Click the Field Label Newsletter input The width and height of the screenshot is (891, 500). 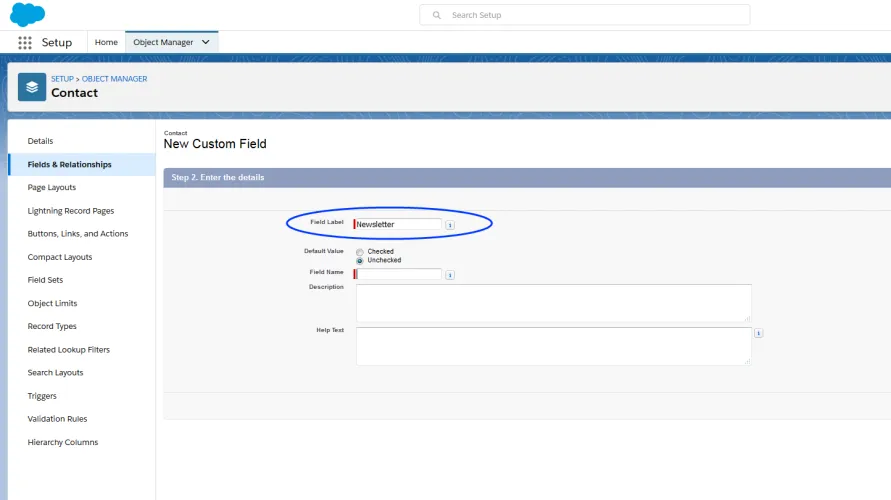point(397,224)
